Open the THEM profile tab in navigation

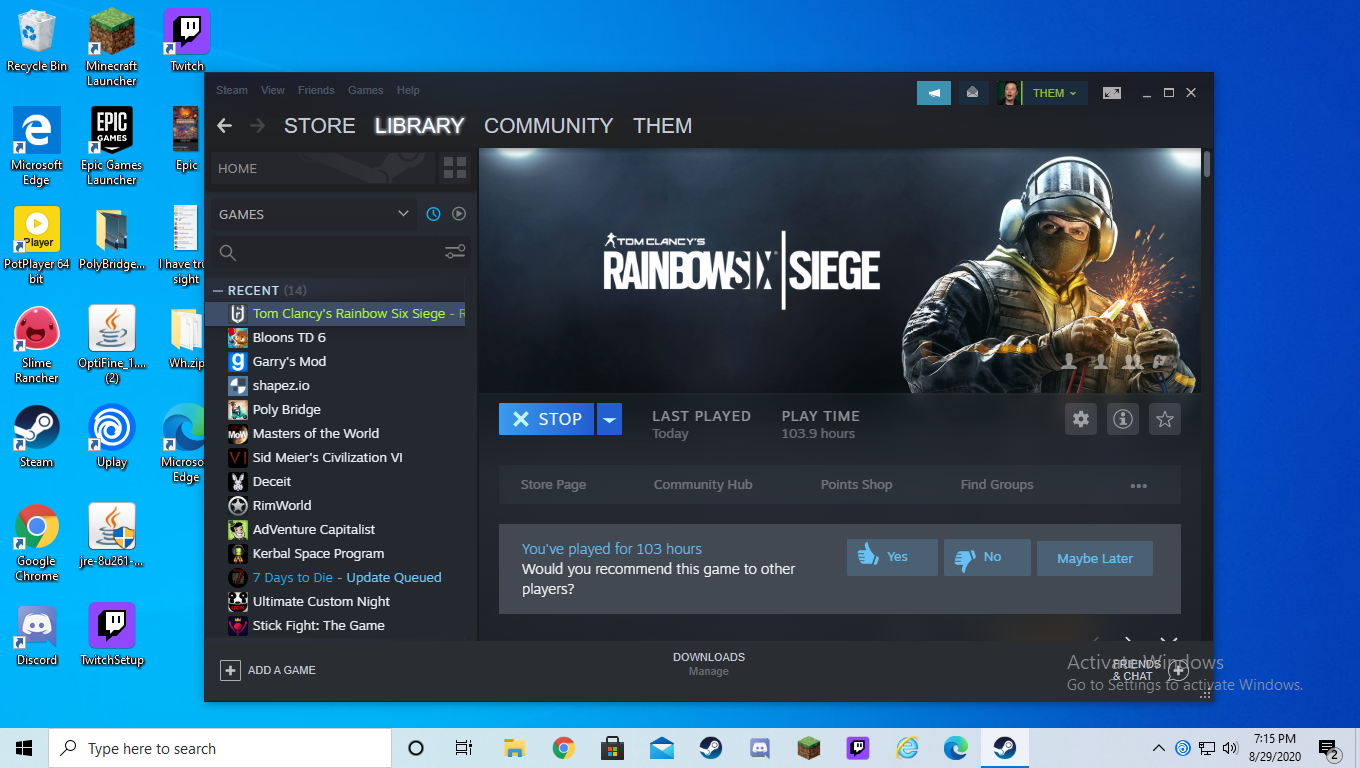[662, 125]
